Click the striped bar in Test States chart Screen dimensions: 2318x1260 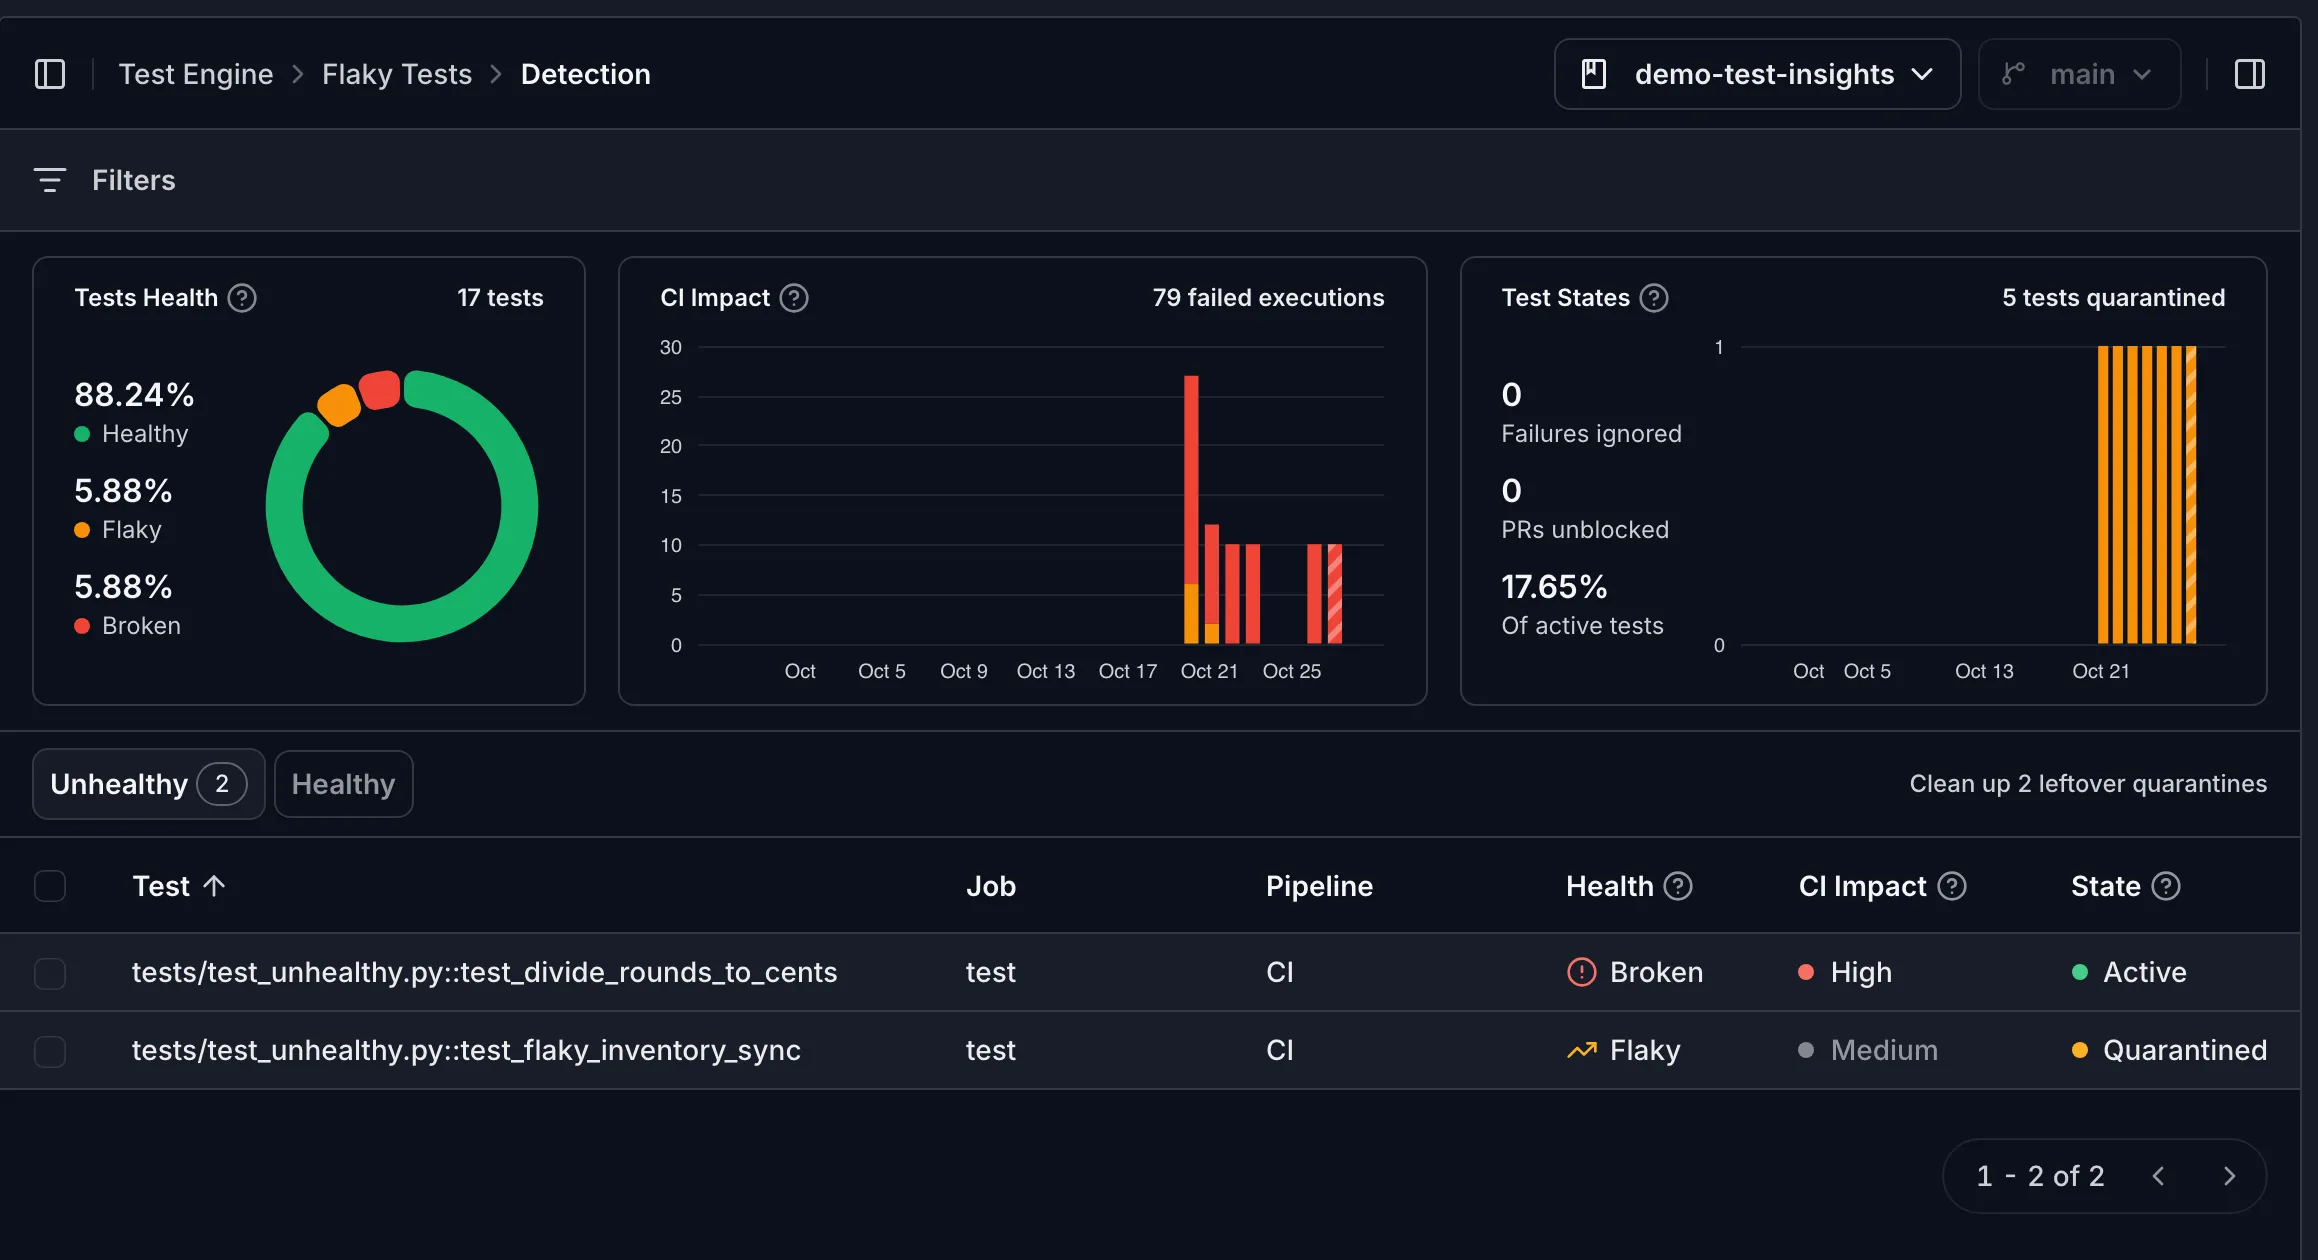click(2191, 495)
